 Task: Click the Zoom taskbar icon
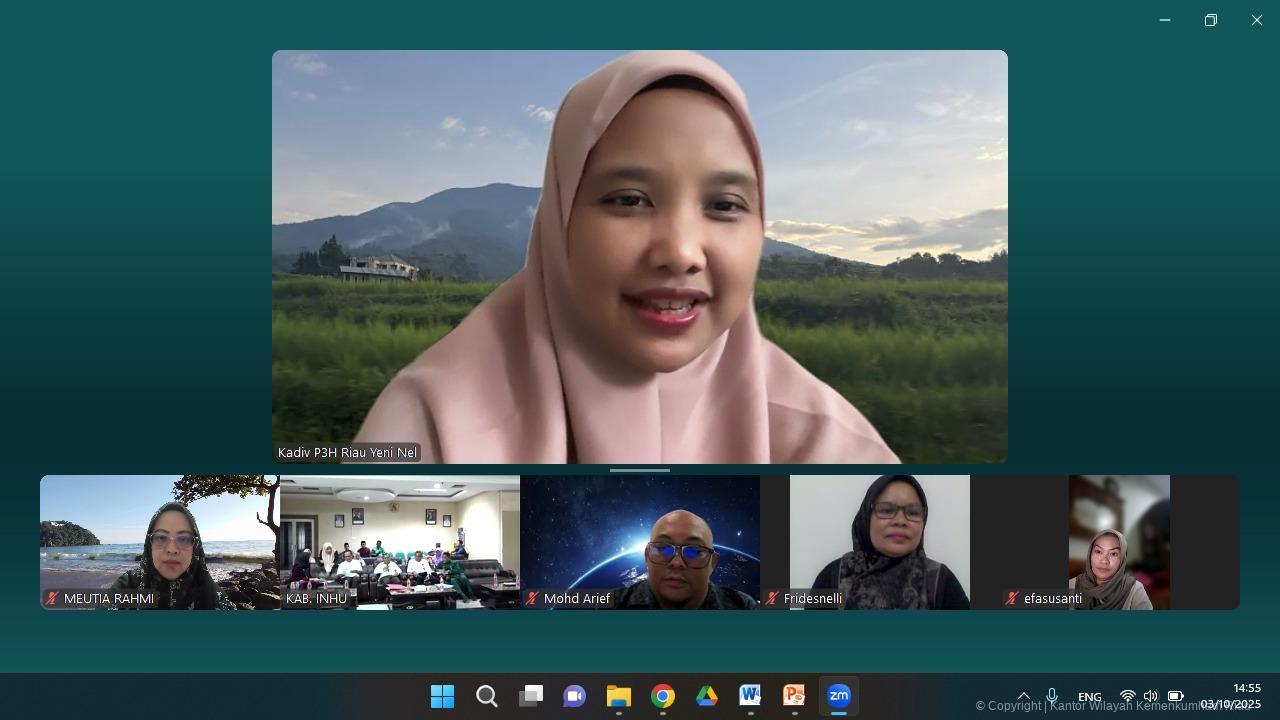[838, 696]
